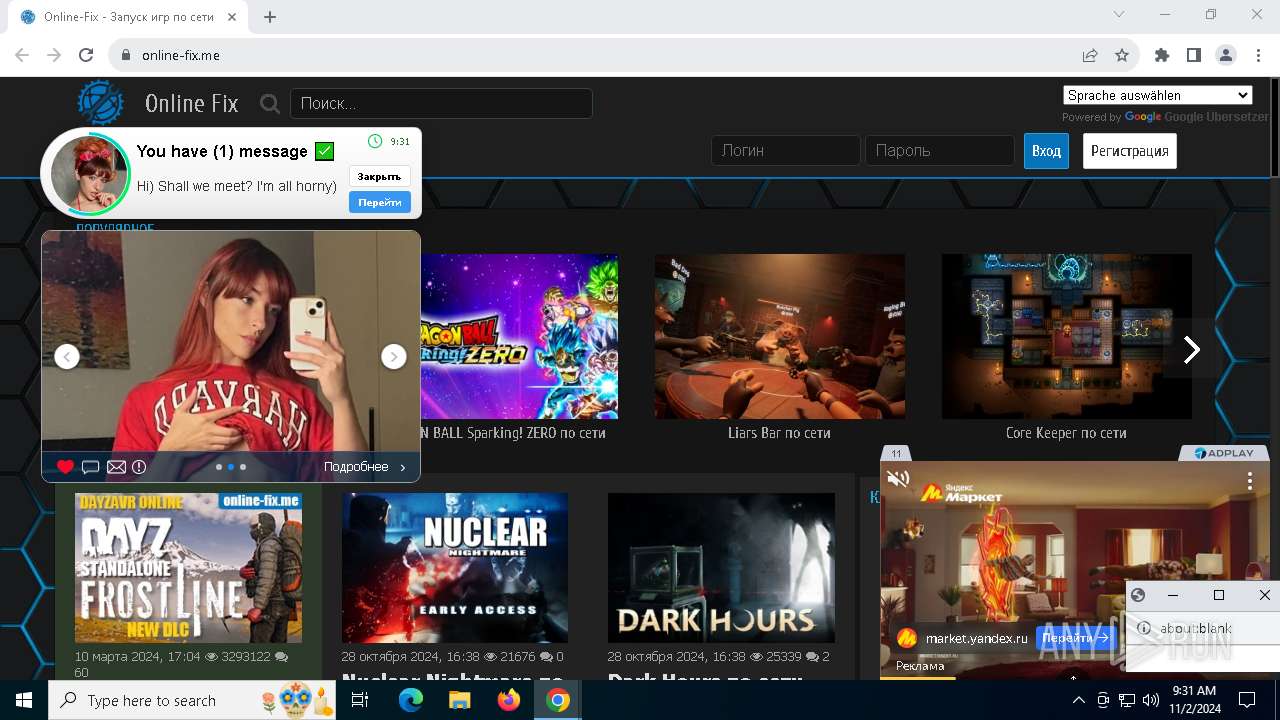This screenshot has height=720, width=1280.
Task: Click the browser back arrow
Action: click(x=22, y=55)
